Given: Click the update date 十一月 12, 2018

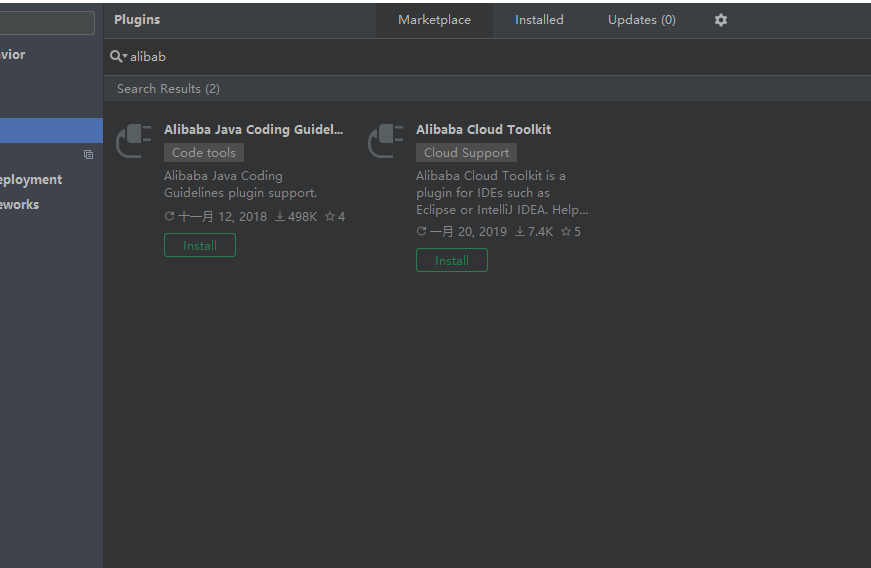Looking at the screenshot, I should tap(216, 217).
